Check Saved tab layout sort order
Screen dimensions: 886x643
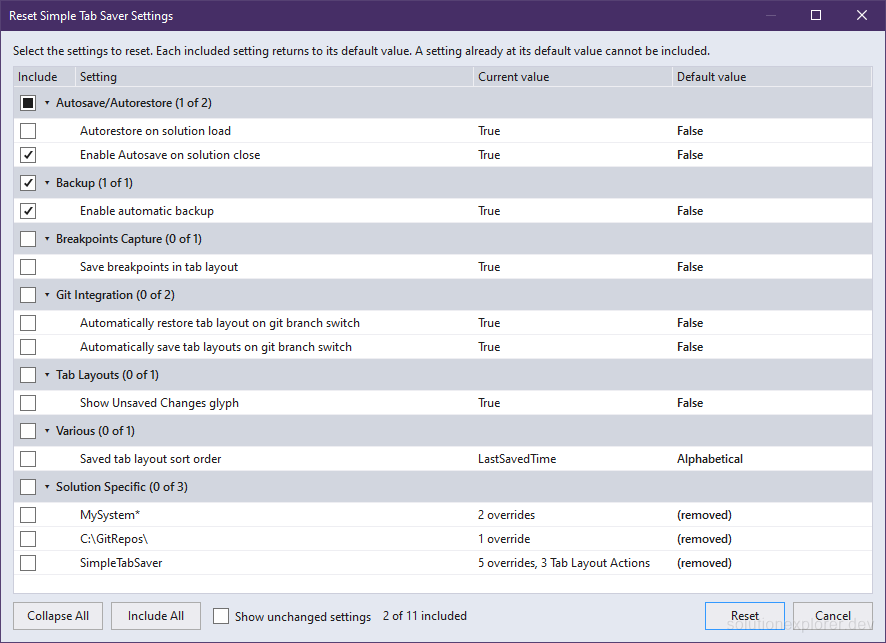pyautogui.click(x=28, y=459)
